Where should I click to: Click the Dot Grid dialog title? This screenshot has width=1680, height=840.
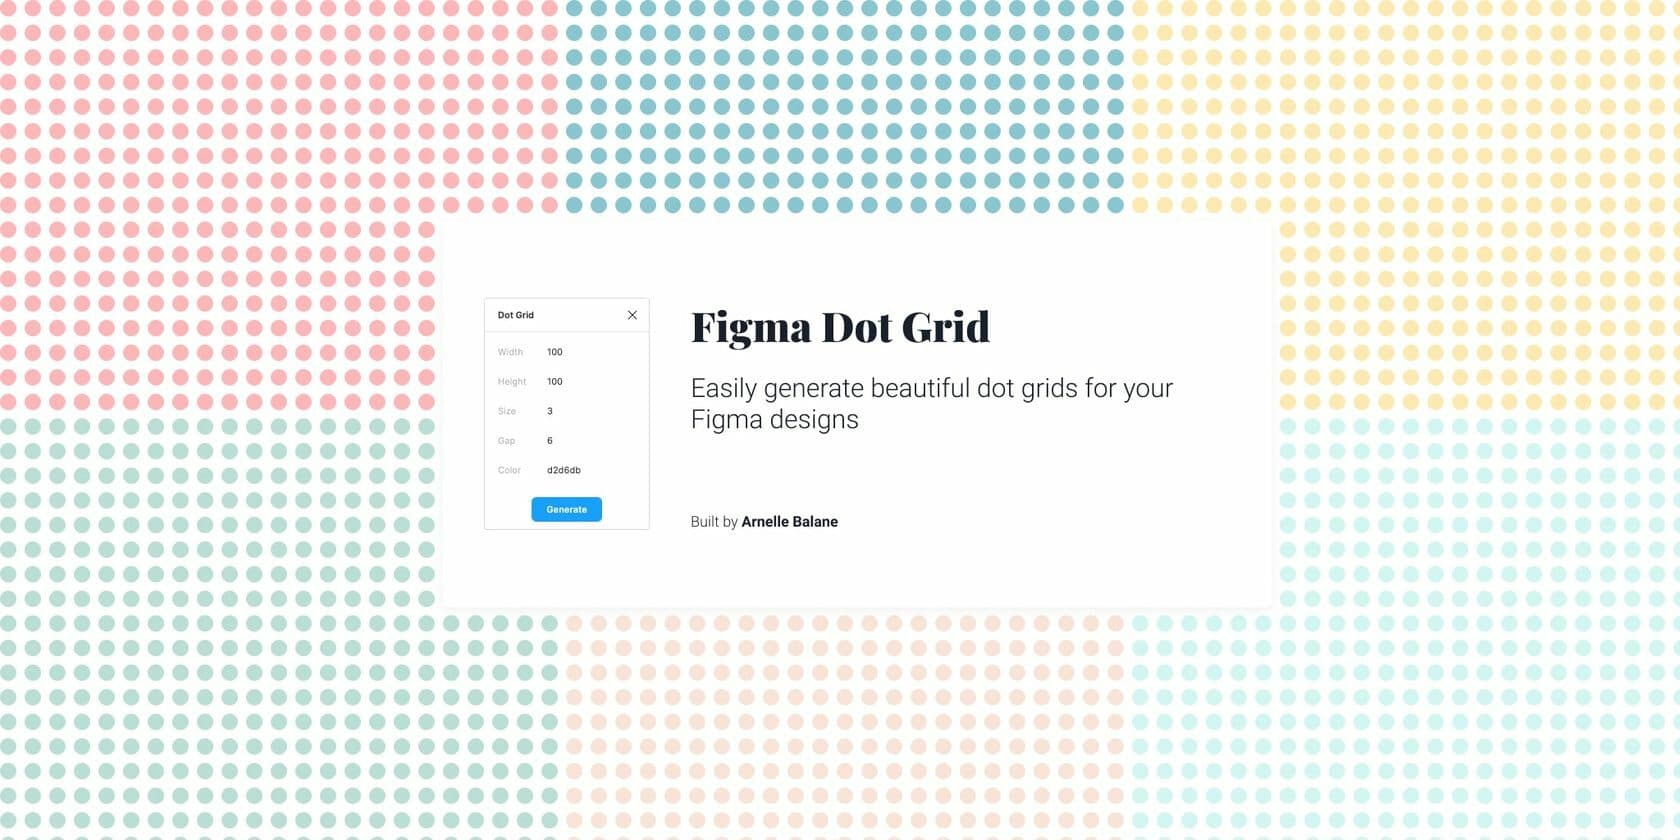(516, 314)
